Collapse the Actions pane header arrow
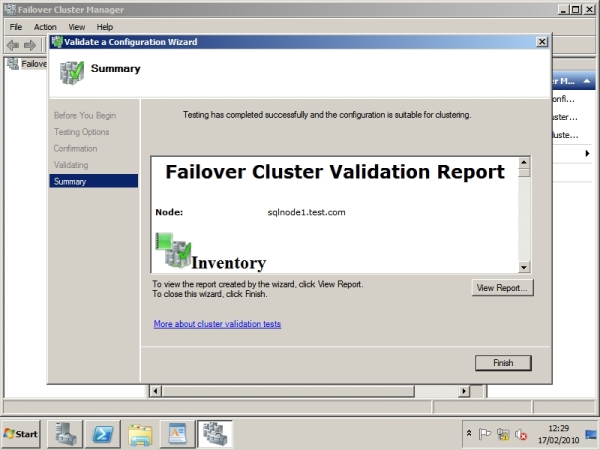 pos(587,81)
